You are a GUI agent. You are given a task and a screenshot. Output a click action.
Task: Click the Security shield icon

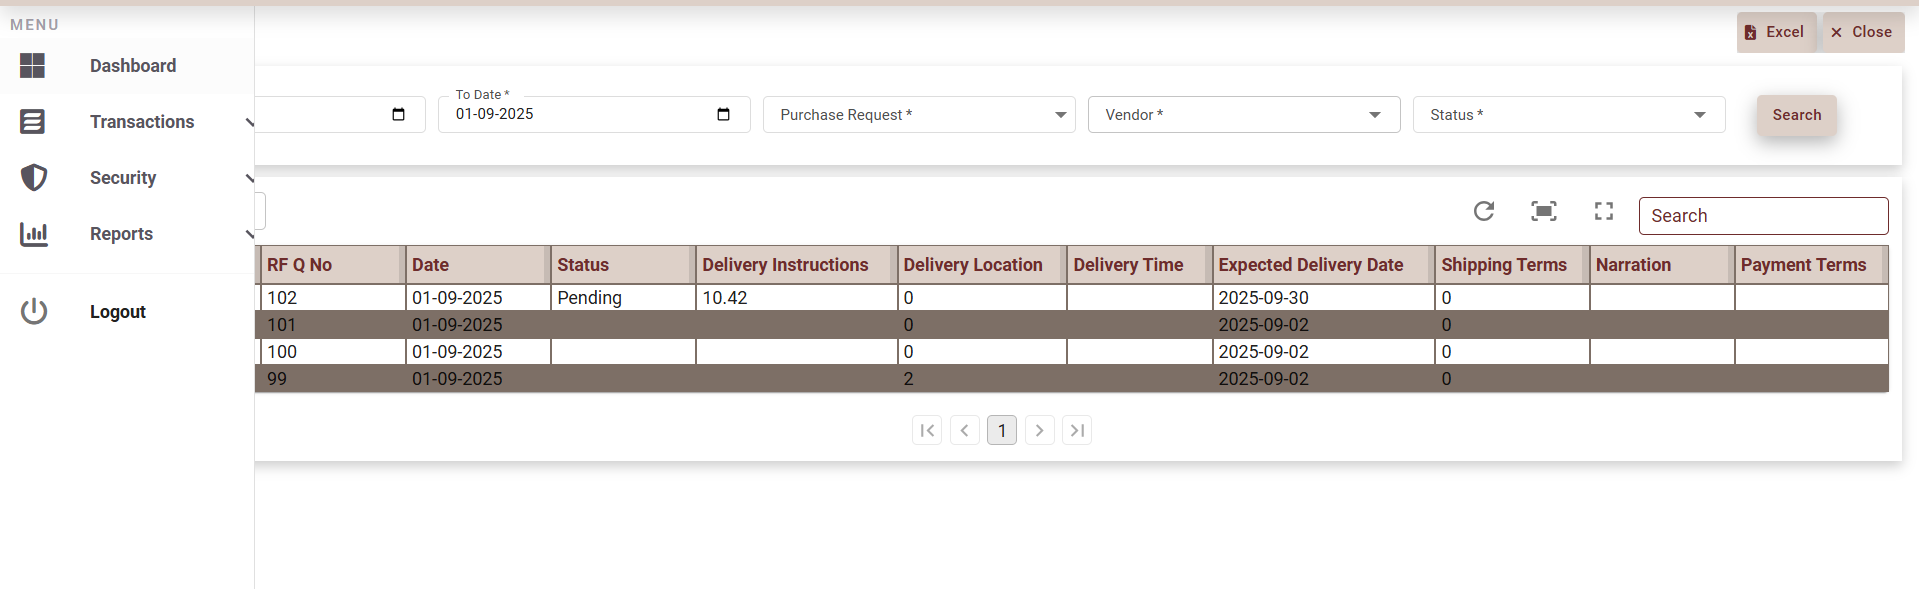[x=34, y=178]
